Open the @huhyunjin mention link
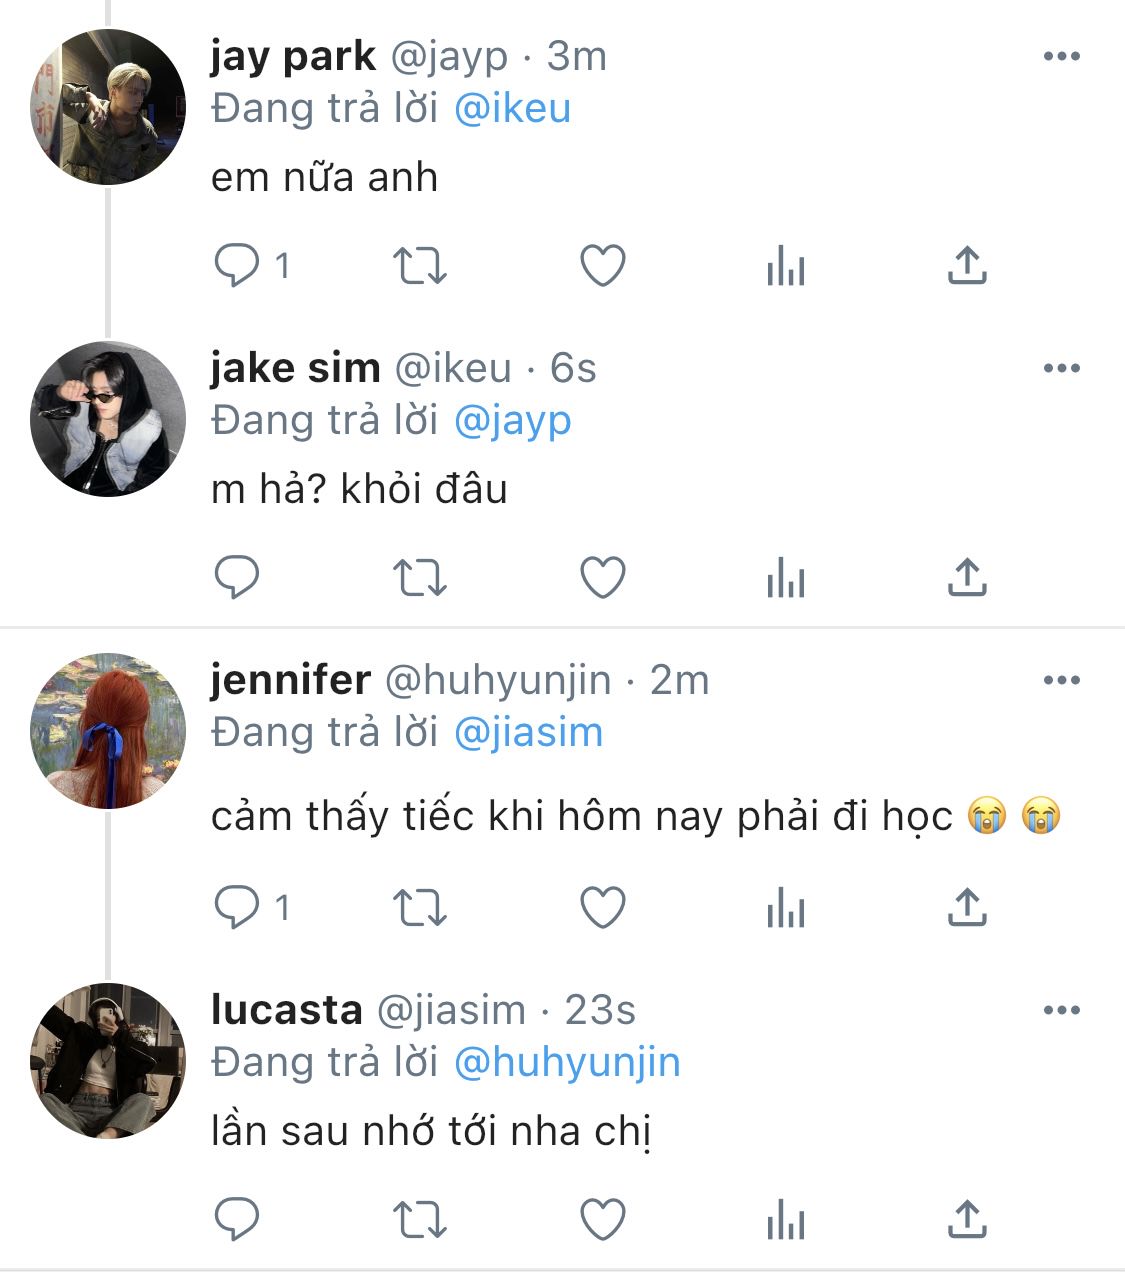This screenshot has width=1125, height=1273. pos(566,1062)
